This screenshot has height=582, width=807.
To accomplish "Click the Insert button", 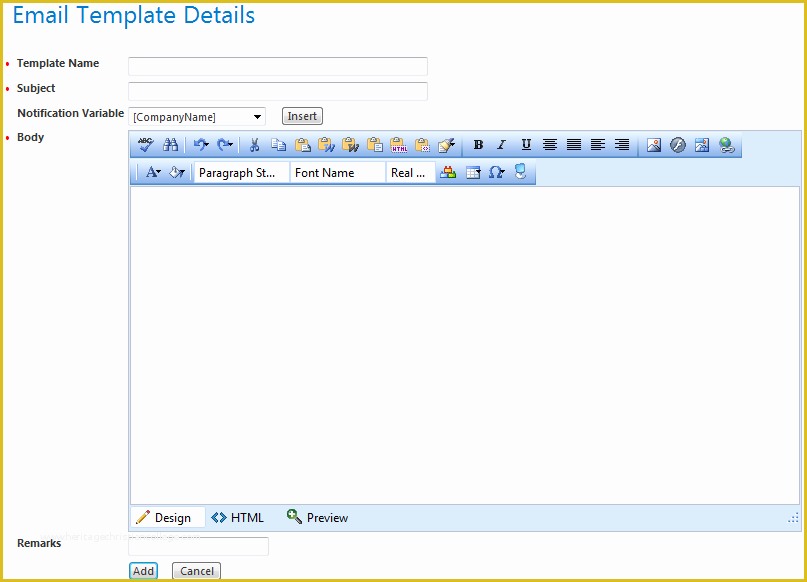I will [x=302, y=116].
